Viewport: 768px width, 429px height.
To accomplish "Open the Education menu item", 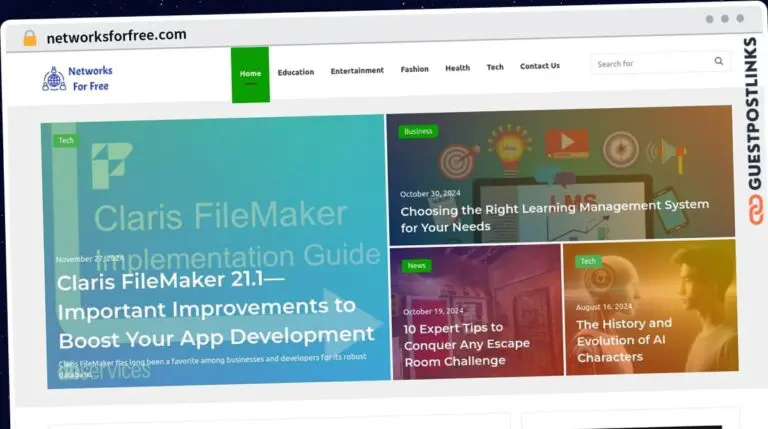I will [295, 72].
